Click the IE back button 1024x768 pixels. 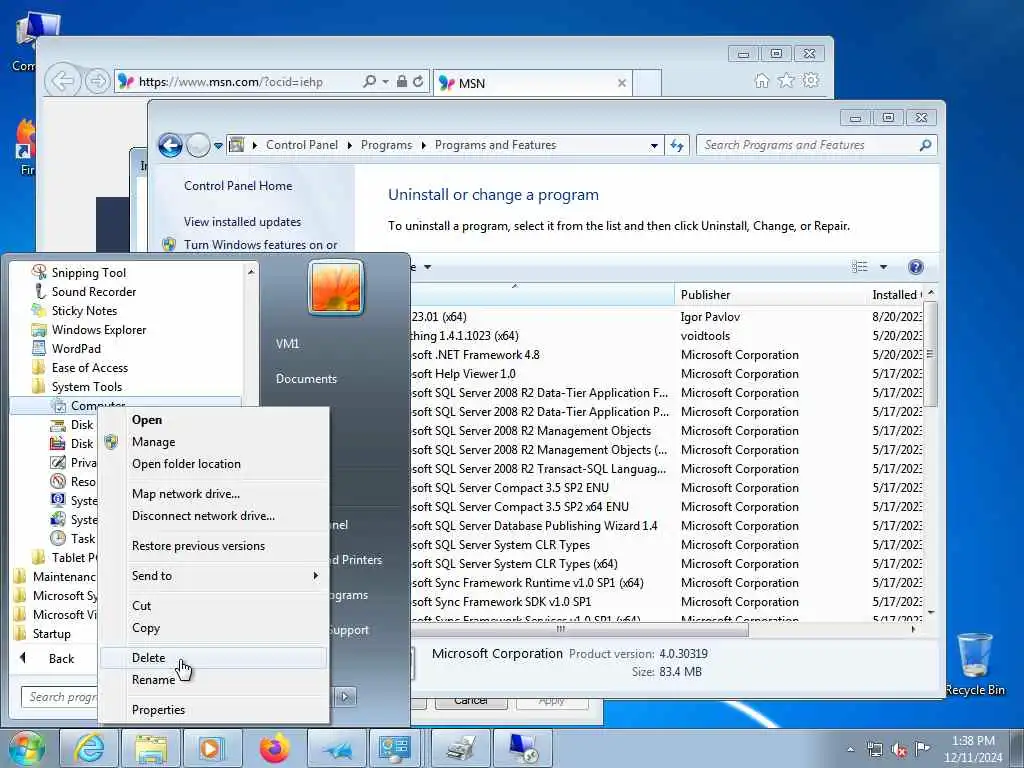[x=63, y=82]
